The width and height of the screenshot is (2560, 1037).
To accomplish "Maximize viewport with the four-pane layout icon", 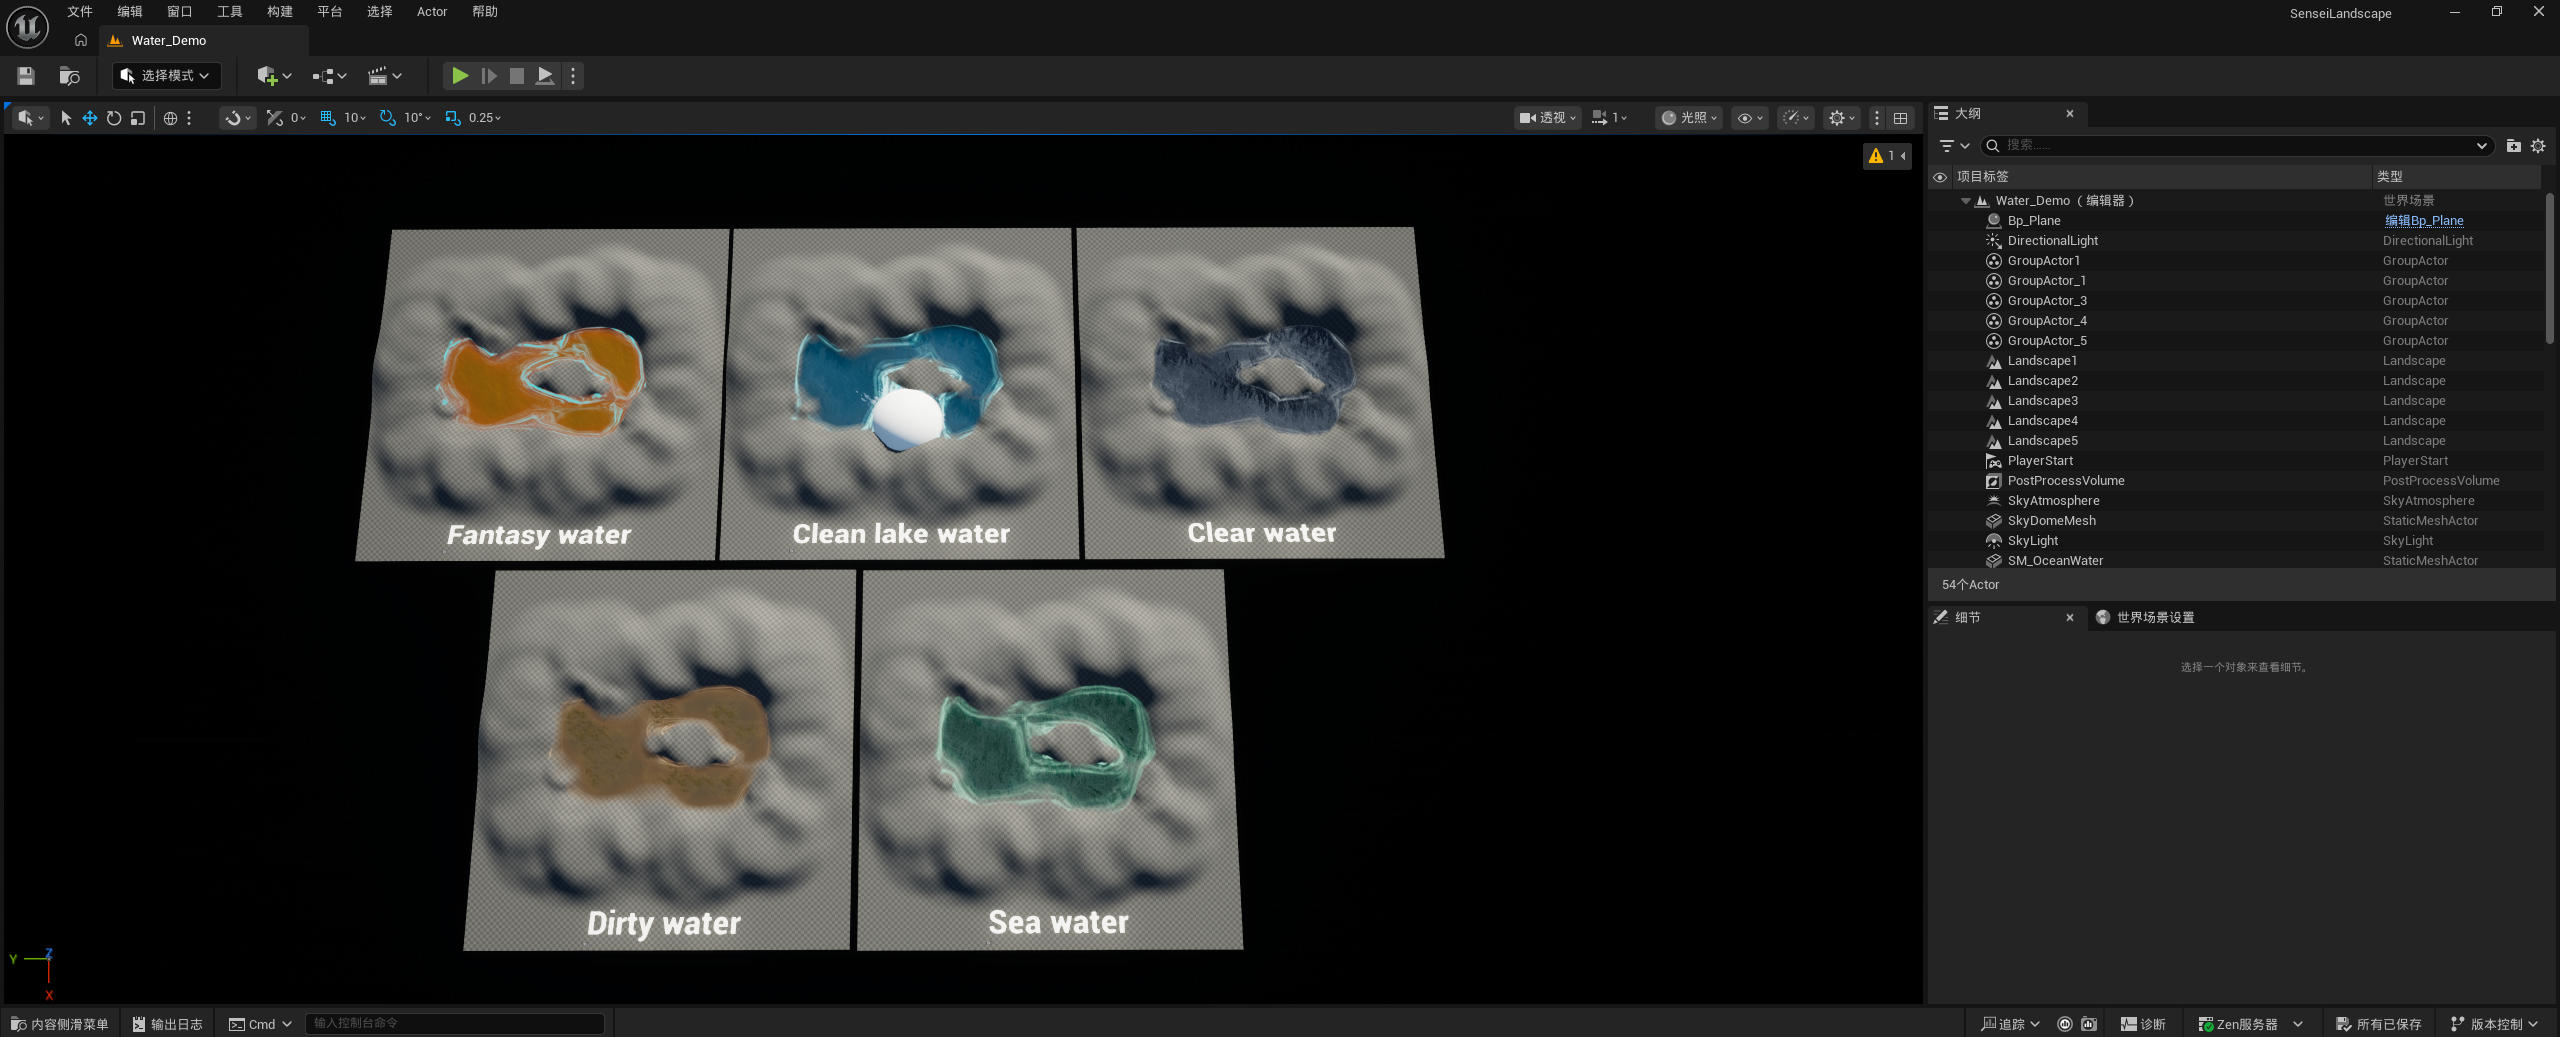I will pyautogui.click(x=1901, y=118).
